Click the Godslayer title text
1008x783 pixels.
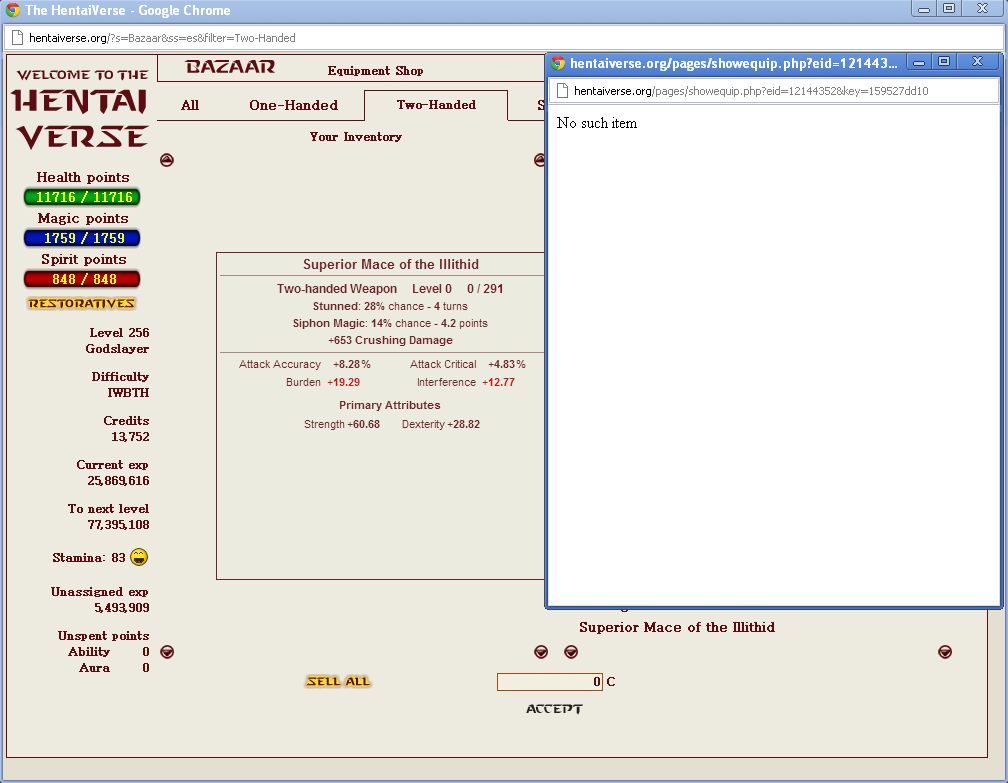[117, 348]
